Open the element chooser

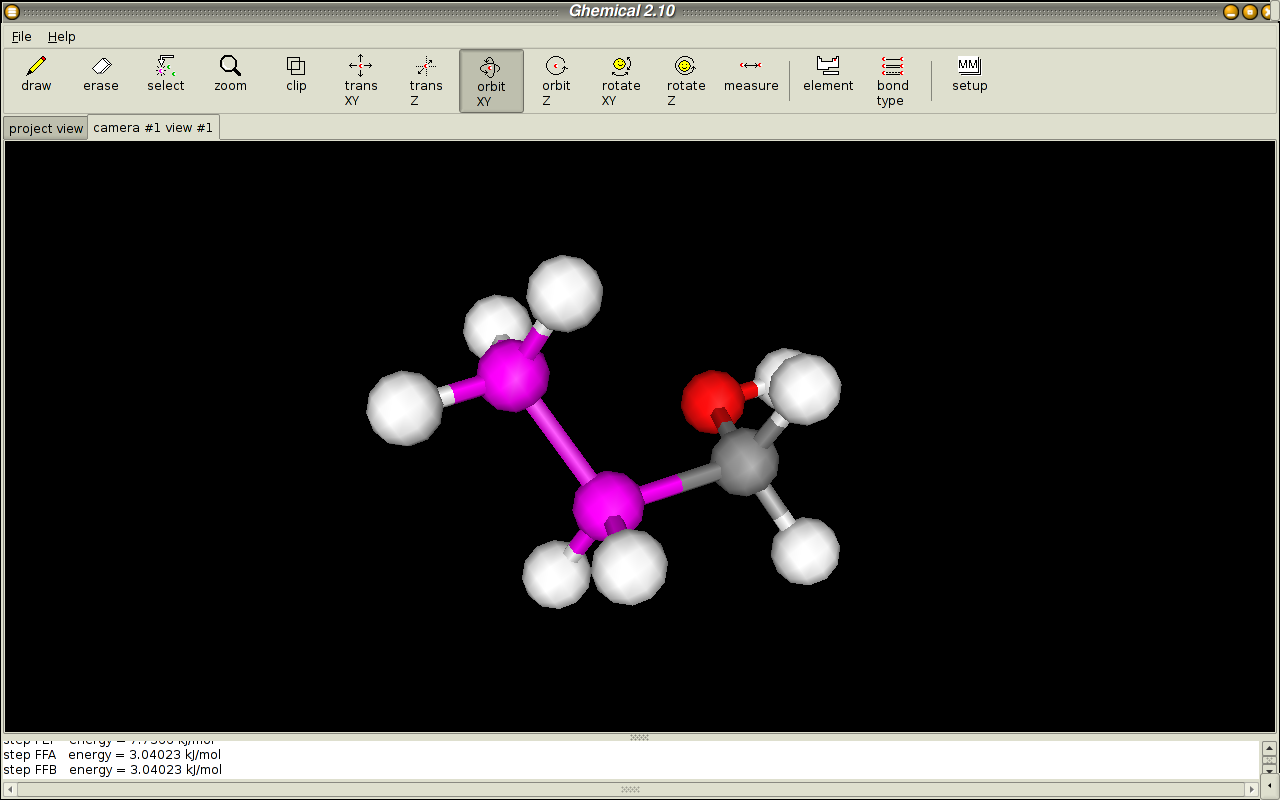[x=828, y=75]
